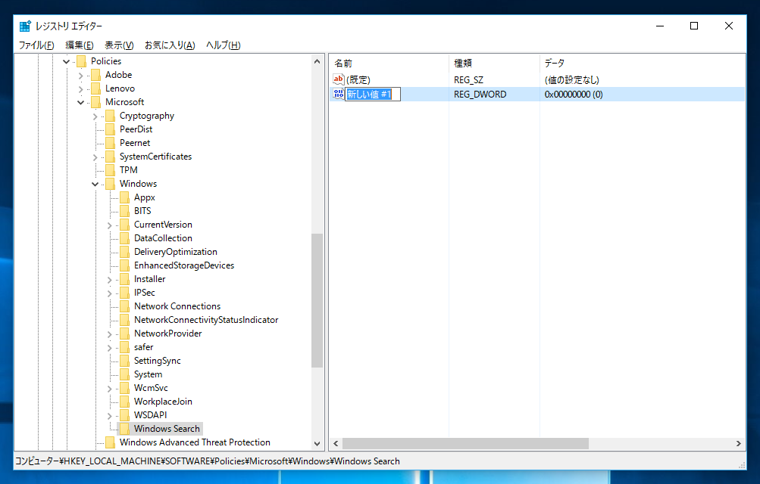Click the Network Connections folder icon
The height and width of the screenshot is (484, 760).
(x=125, y=306)
